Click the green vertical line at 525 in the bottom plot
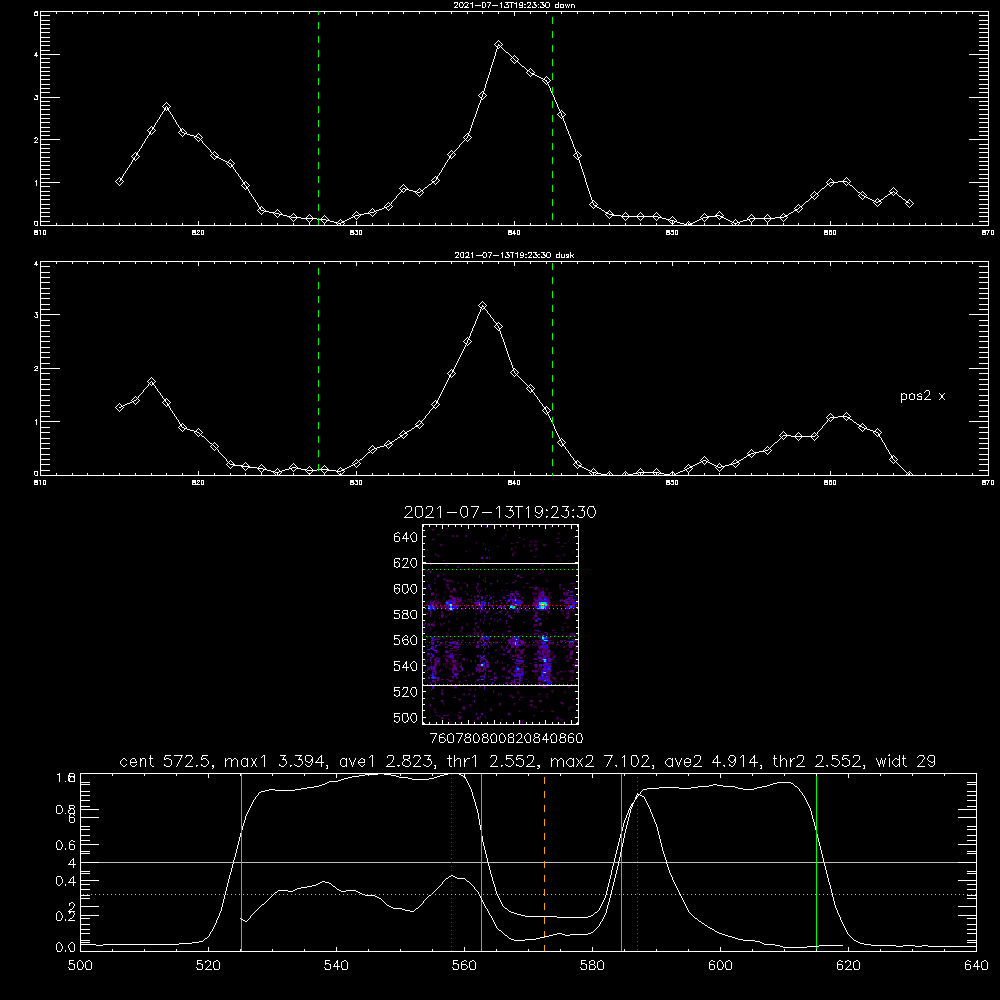This screenshot has height=1000, width=1000. point(241,862)
